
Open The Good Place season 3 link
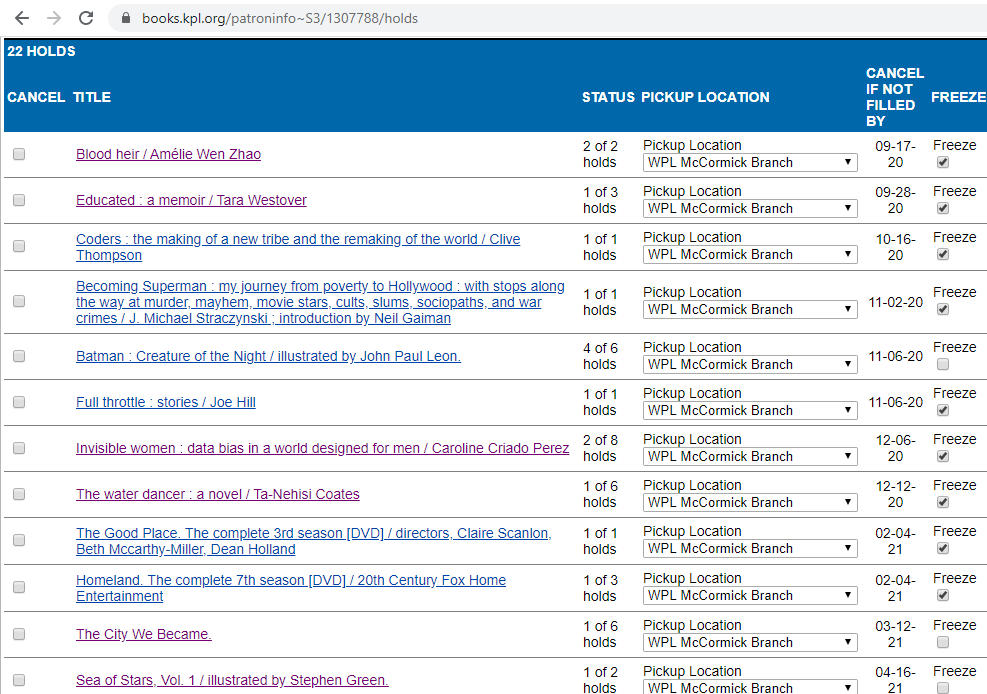pos(313,532)
